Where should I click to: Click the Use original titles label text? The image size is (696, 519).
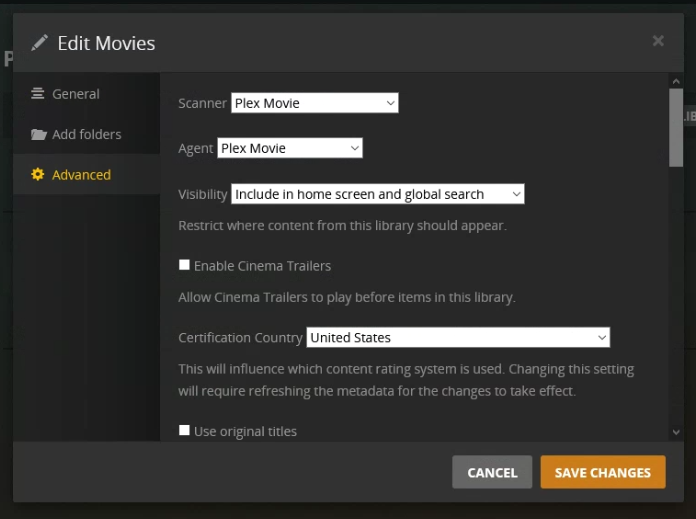point(245,431)
